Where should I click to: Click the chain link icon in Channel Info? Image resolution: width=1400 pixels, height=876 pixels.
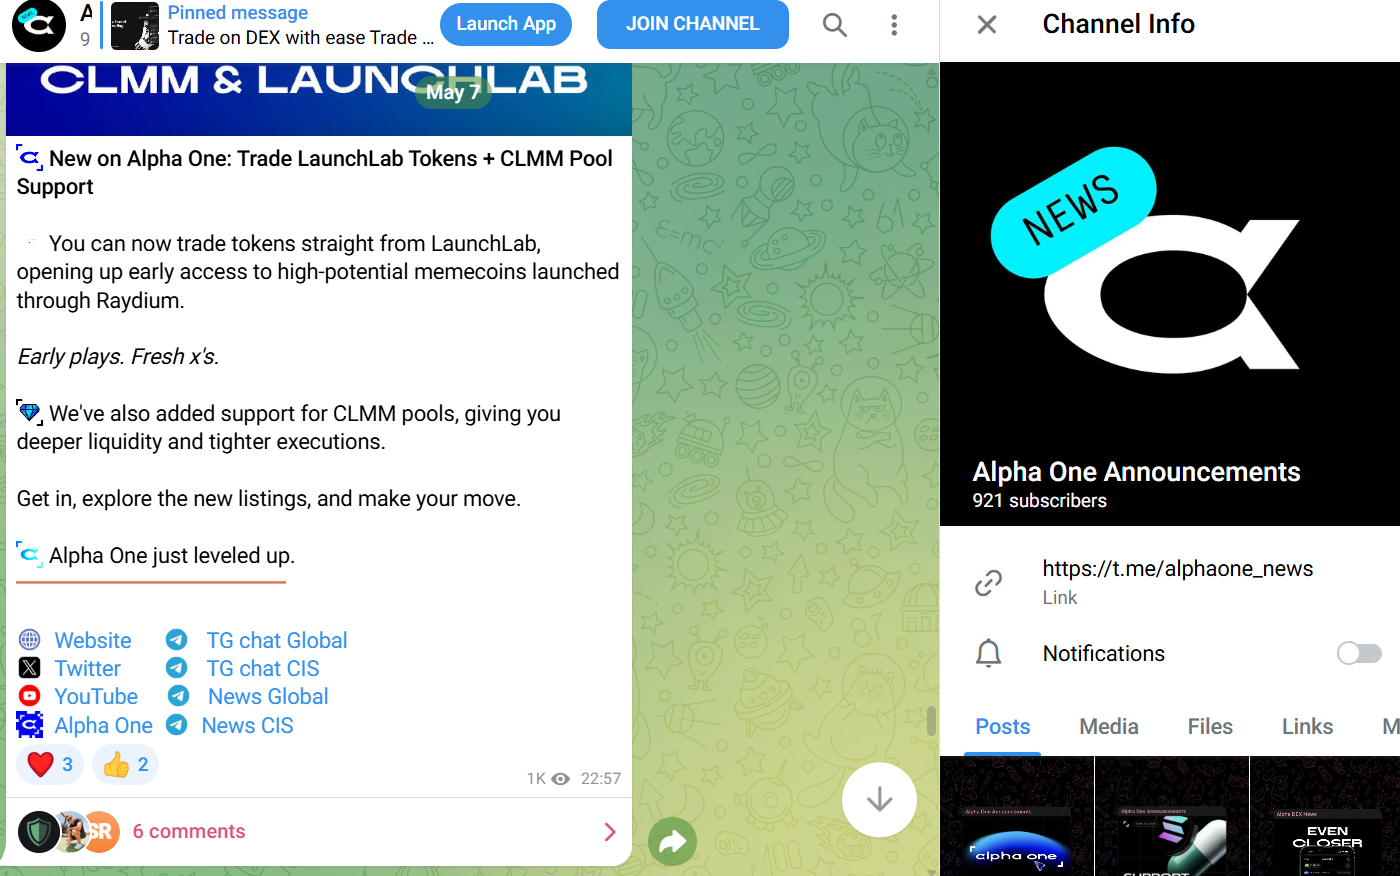tap(988, 582)
